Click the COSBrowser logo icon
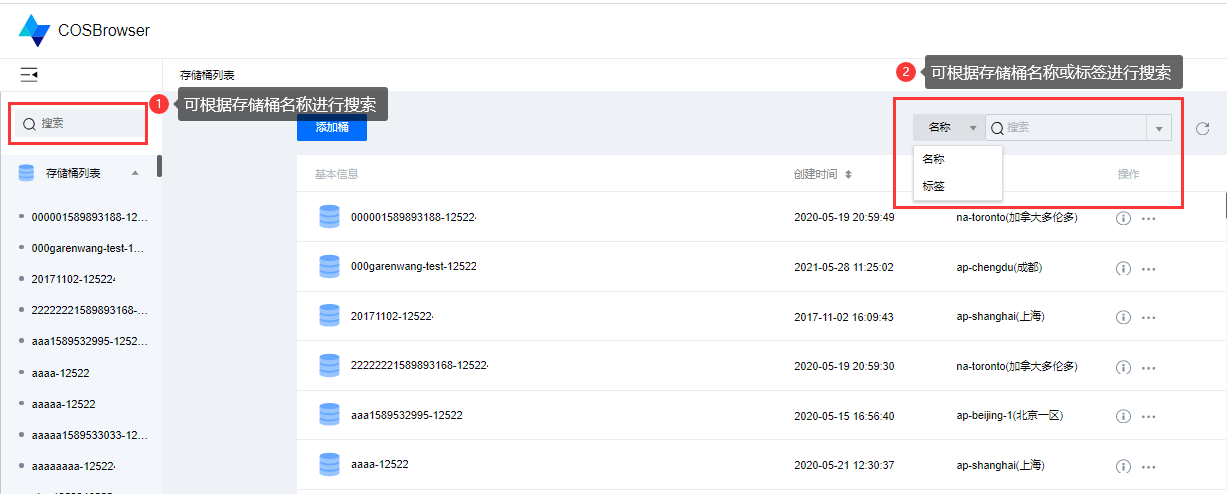Screen dimensions: 1227x494 point(34,31)
